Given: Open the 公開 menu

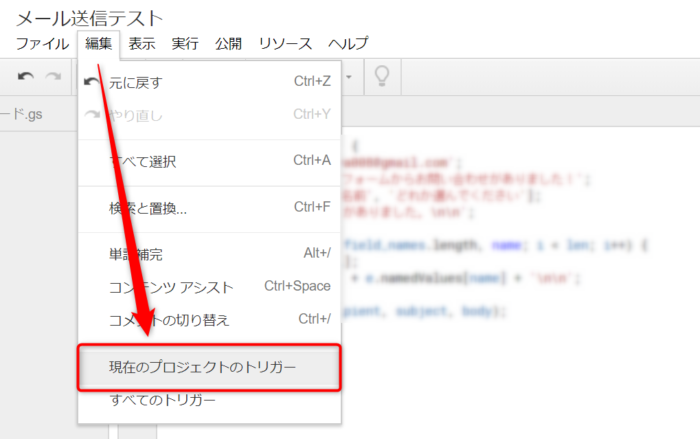Looking at the screenshot, I should (x=228, y=44).
